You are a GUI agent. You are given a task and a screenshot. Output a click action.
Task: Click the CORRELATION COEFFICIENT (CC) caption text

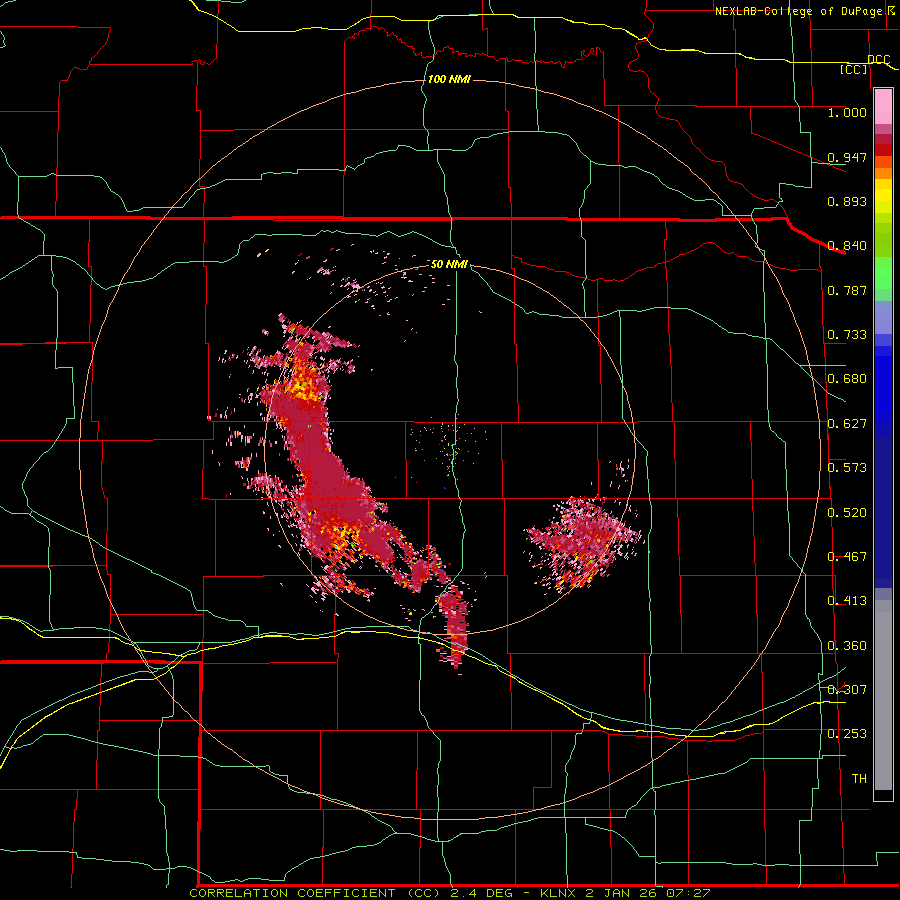(x=316, y=893)
